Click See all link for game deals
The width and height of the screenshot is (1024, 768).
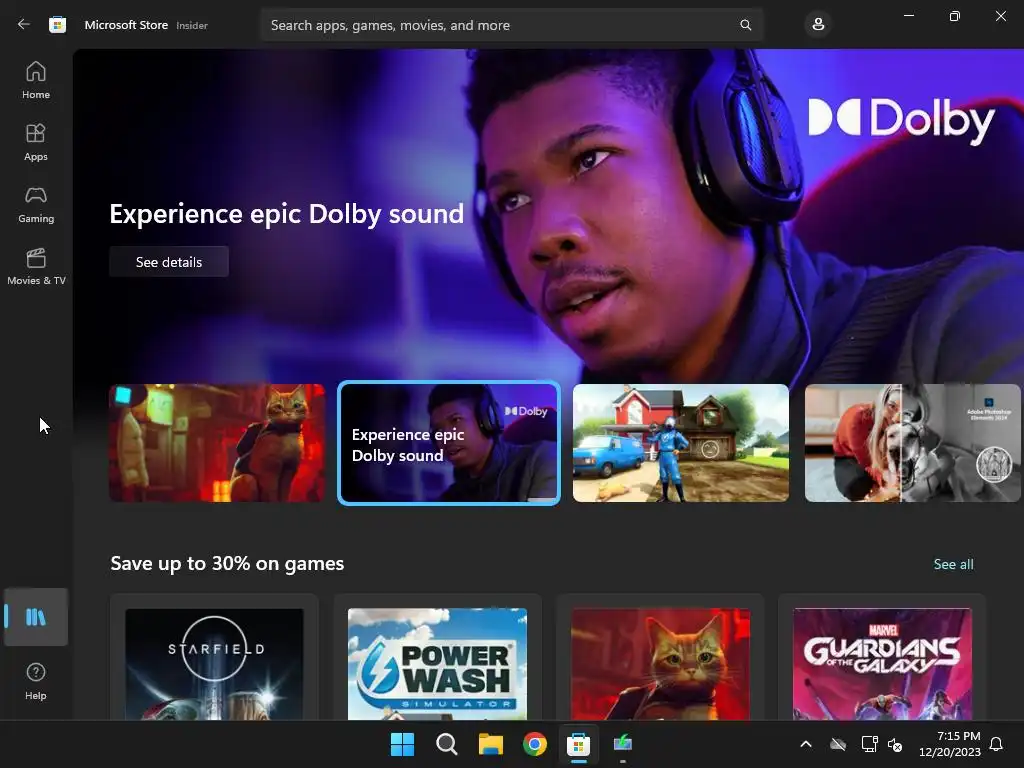tap(953, 564)
